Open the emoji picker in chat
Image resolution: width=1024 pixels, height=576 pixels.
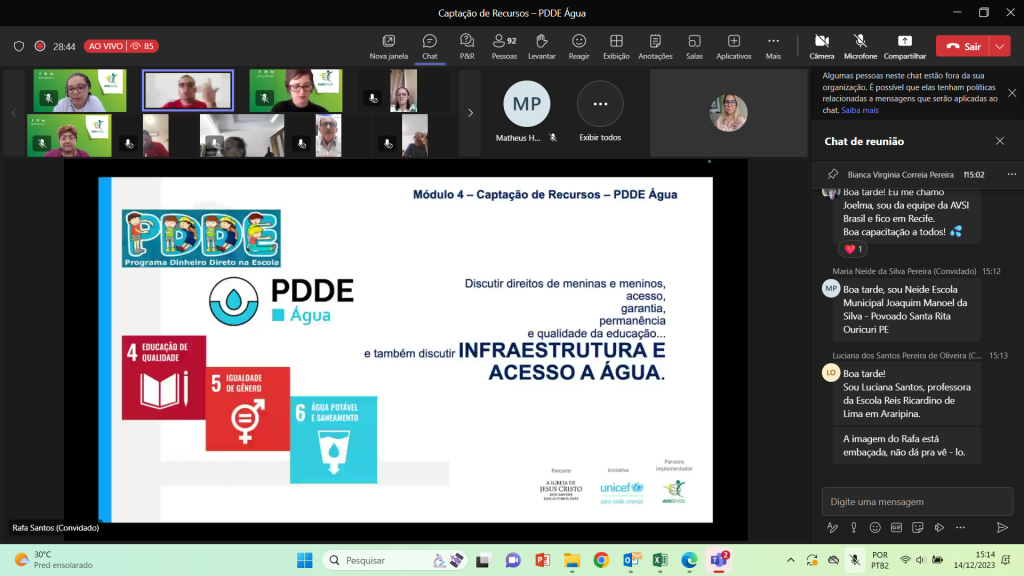875,528
